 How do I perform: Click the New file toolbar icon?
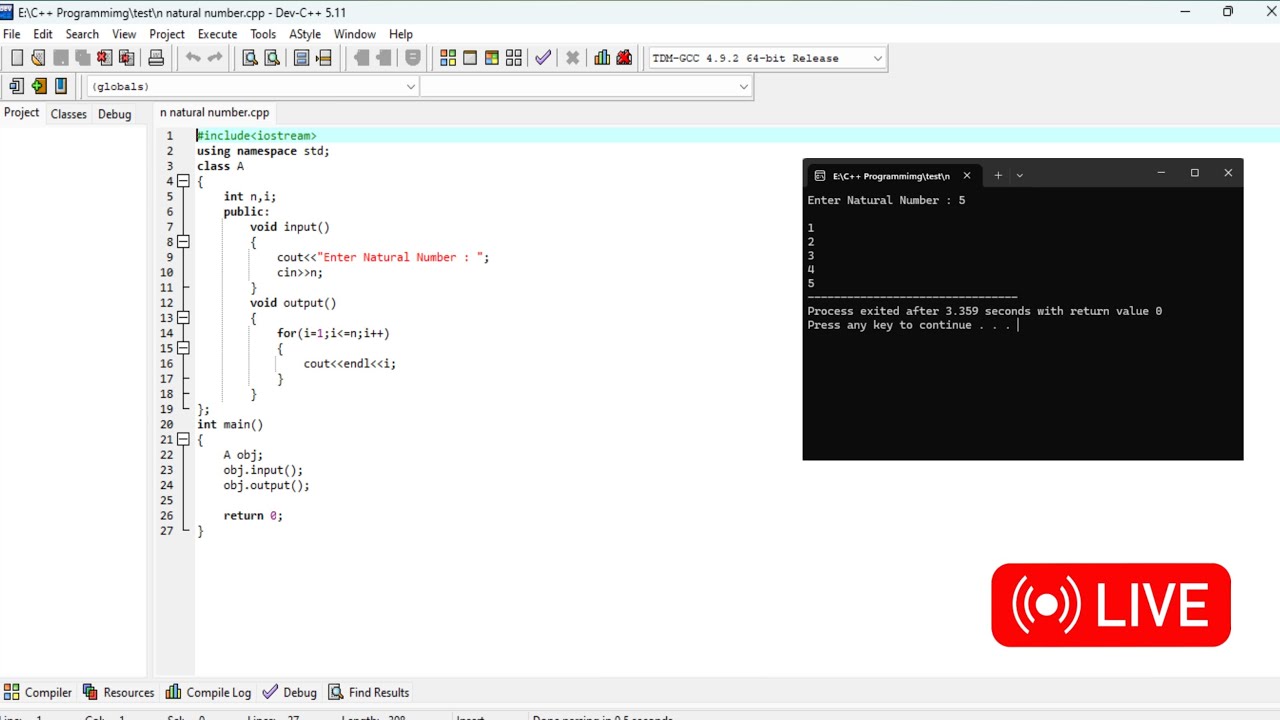click(17, 58)
